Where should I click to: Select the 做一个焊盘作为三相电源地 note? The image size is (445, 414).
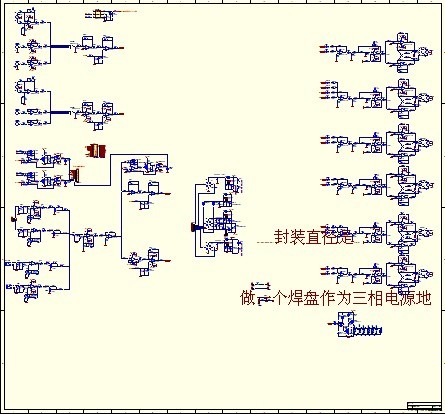pos(336,298)
